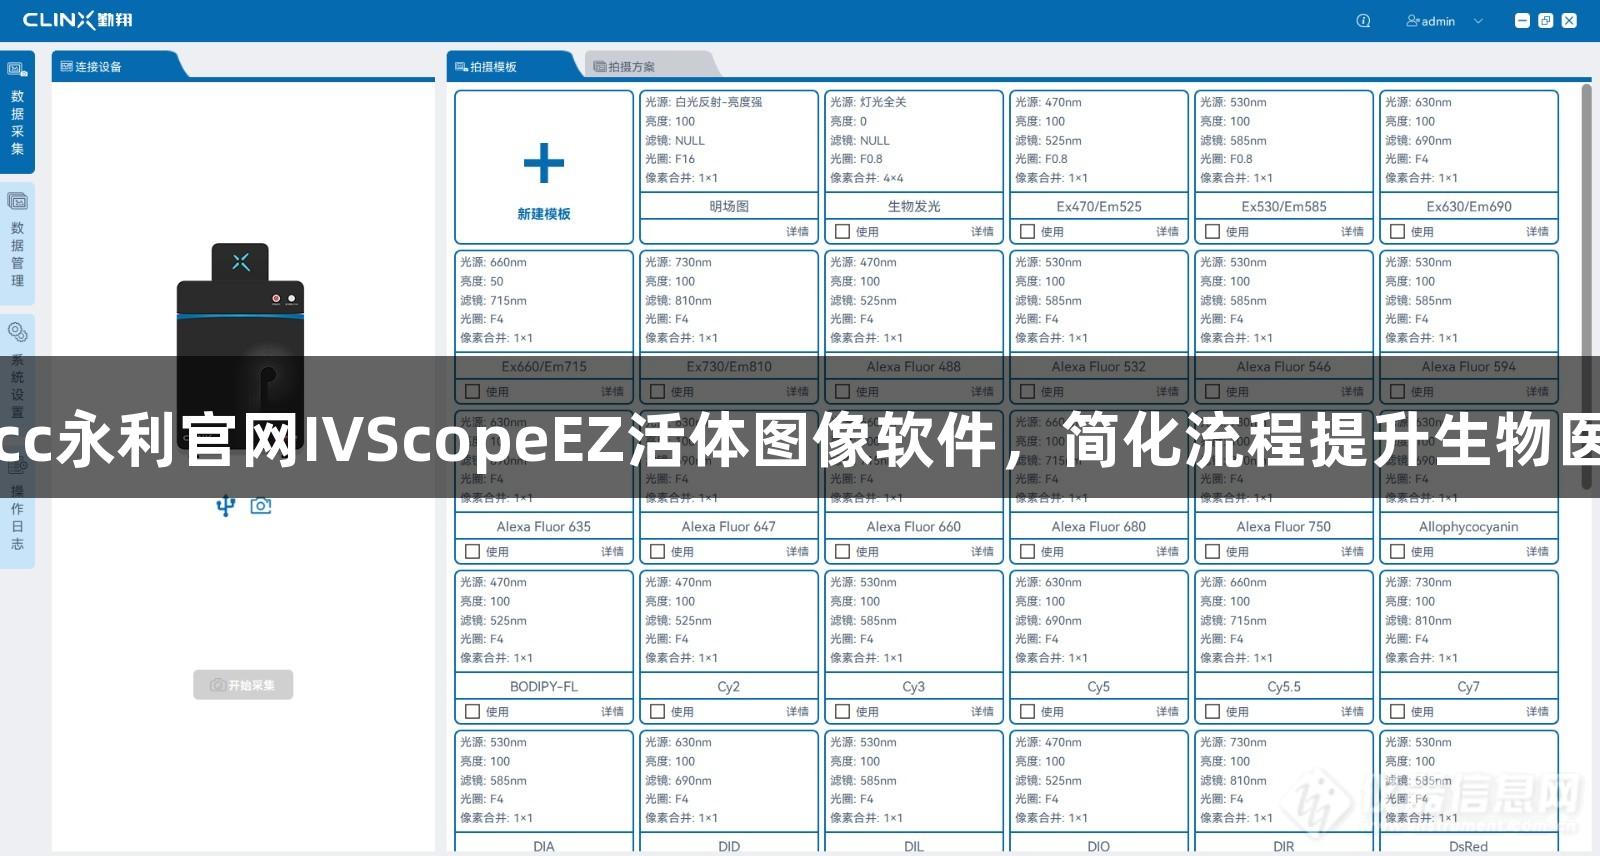This screenshot has width=1600, height=856.
Task: Select the 生物发光 template name
Action: click(914, 207)
